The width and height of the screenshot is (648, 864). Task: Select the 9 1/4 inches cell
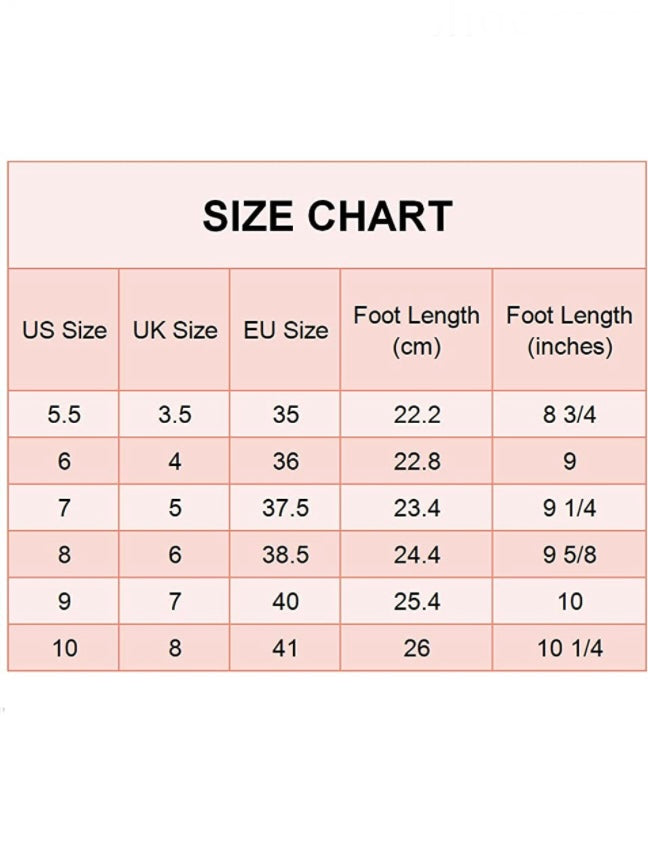pos(569,508)
